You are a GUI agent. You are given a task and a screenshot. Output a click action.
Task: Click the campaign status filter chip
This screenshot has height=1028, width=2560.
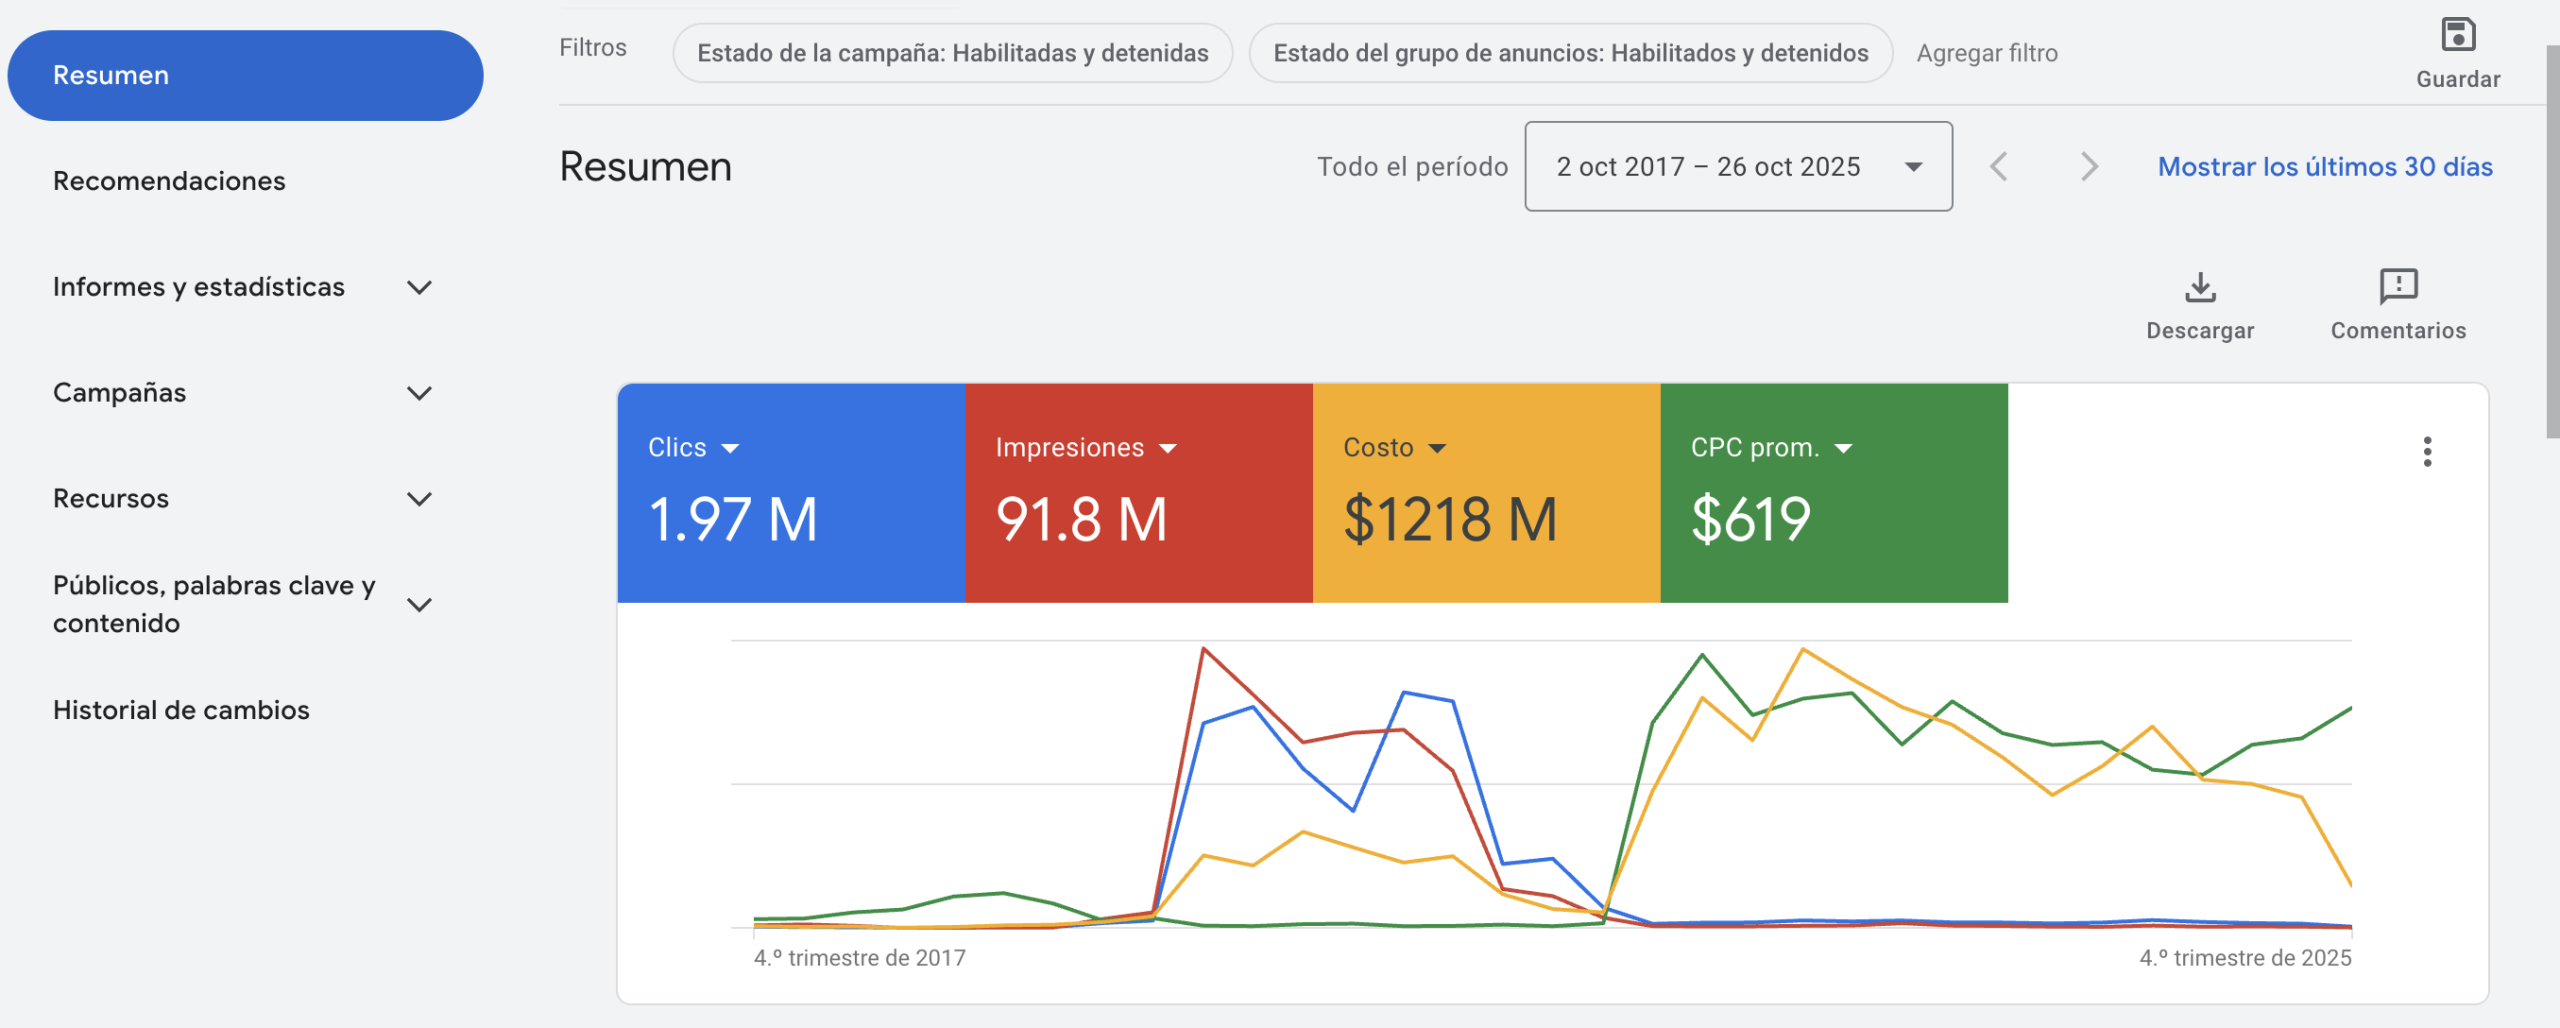click(952, 54)
